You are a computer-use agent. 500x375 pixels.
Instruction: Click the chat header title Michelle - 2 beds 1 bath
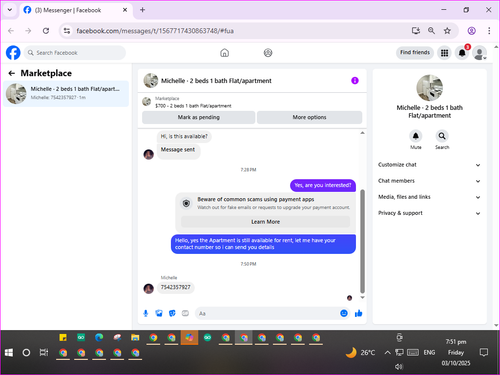pos(216,81)
